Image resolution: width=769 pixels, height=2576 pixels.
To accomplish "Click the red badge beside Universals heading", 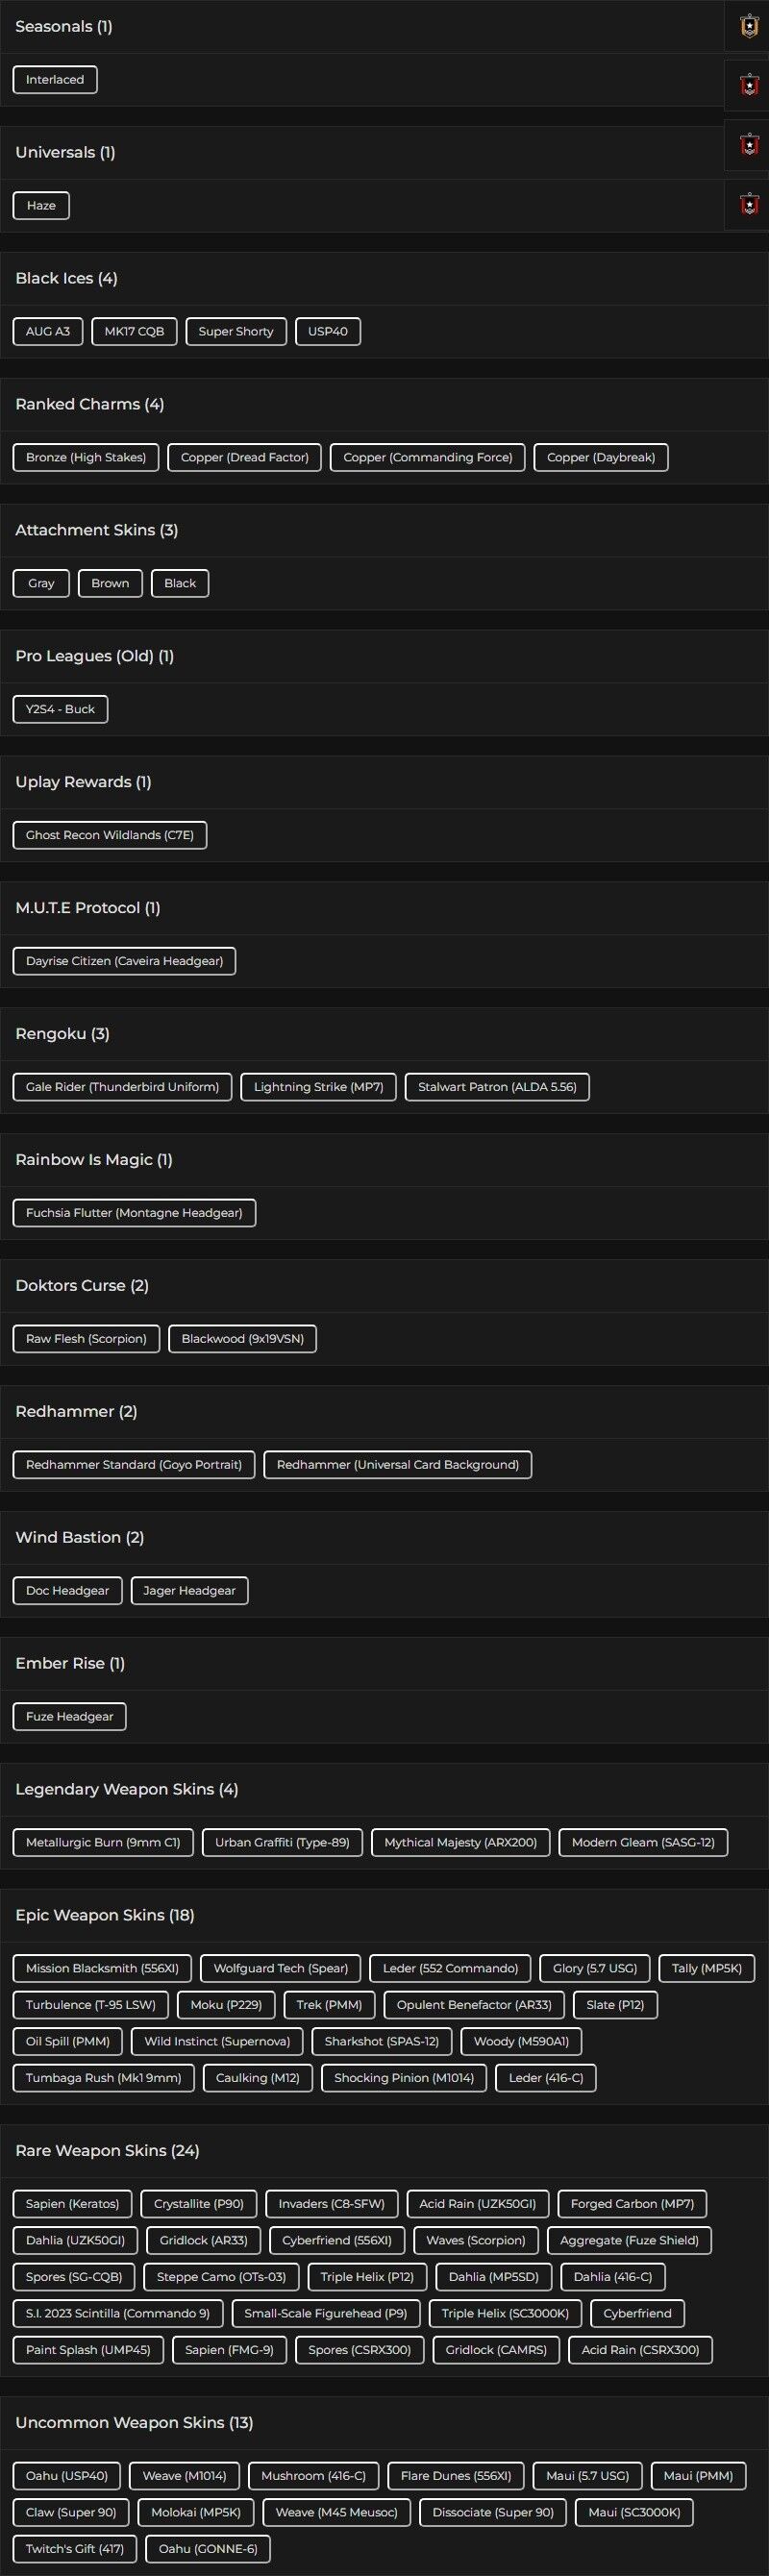I will coord(748,145).
